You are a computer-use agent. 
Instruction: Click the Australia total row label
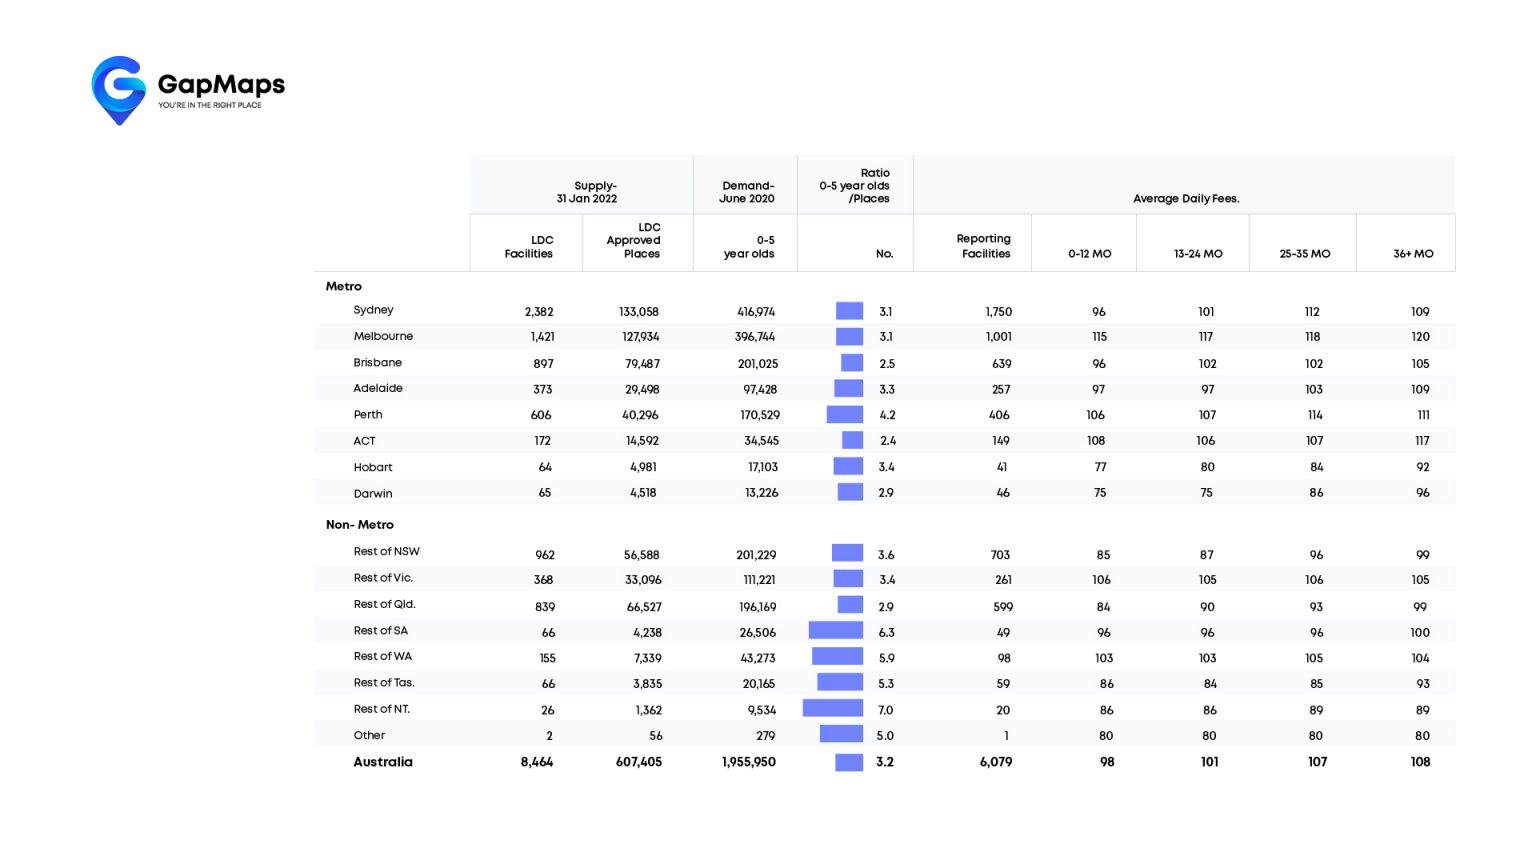click(382, 762)
